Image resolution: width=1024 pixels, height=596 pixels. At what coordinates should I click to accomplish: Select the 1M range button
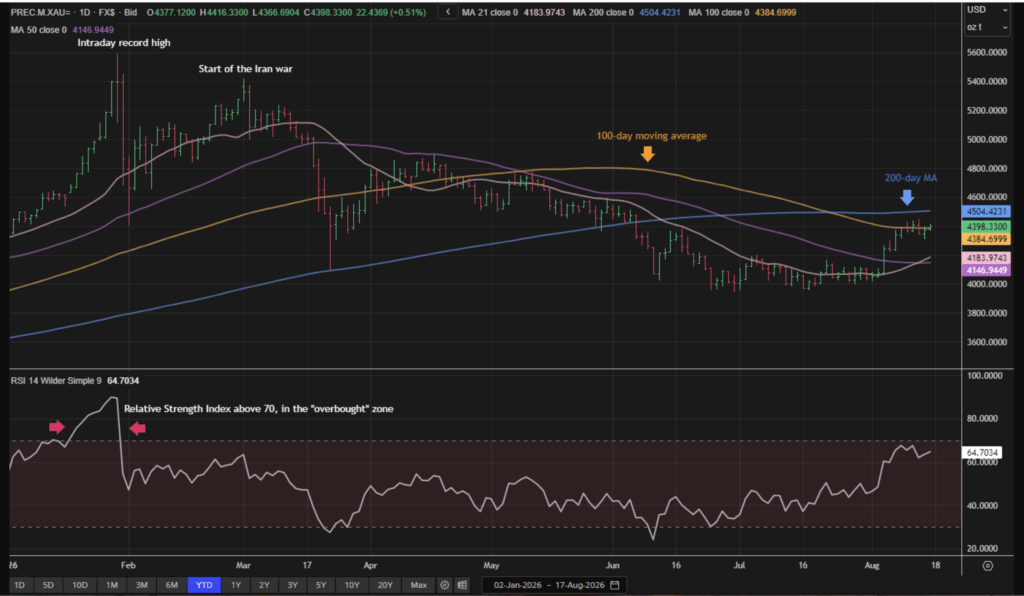point(112,585)
